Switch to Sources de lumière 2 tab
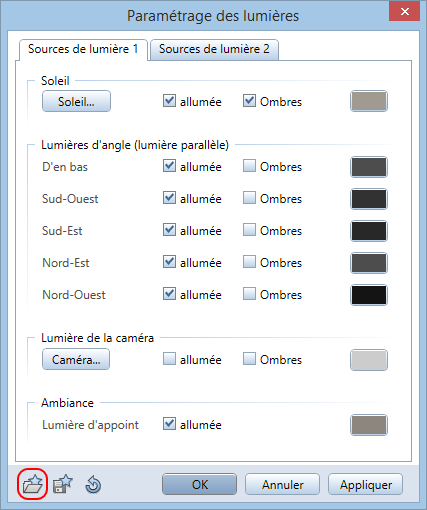The width and height of the screenshot is (427, 510). [214, 49]
